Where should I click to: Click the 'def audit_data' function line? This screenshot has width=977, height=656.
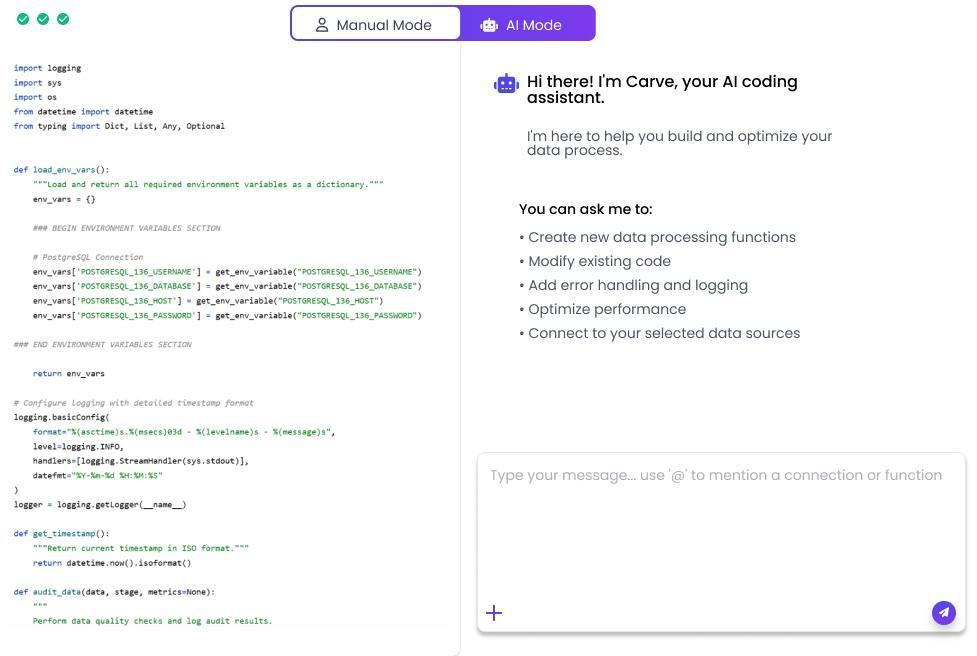click(114, 592)
